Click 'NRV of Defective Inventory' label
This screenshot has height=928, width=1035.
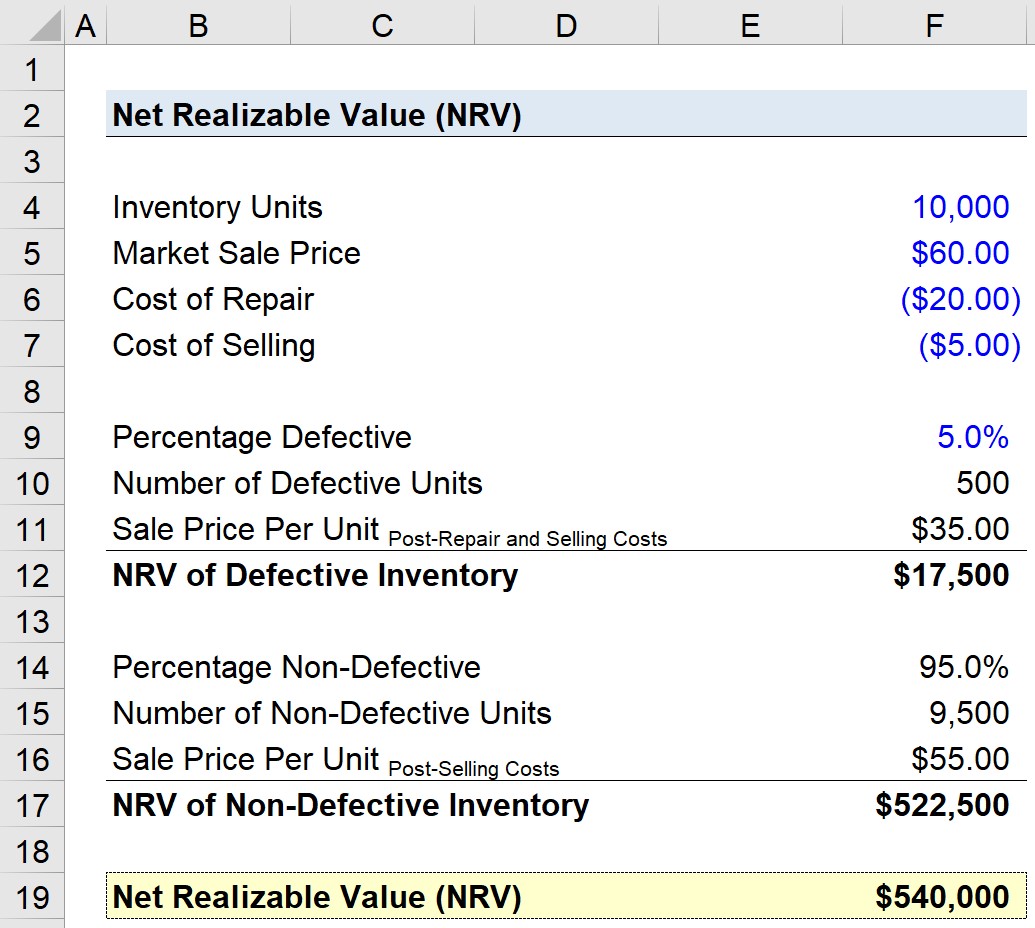316,575
